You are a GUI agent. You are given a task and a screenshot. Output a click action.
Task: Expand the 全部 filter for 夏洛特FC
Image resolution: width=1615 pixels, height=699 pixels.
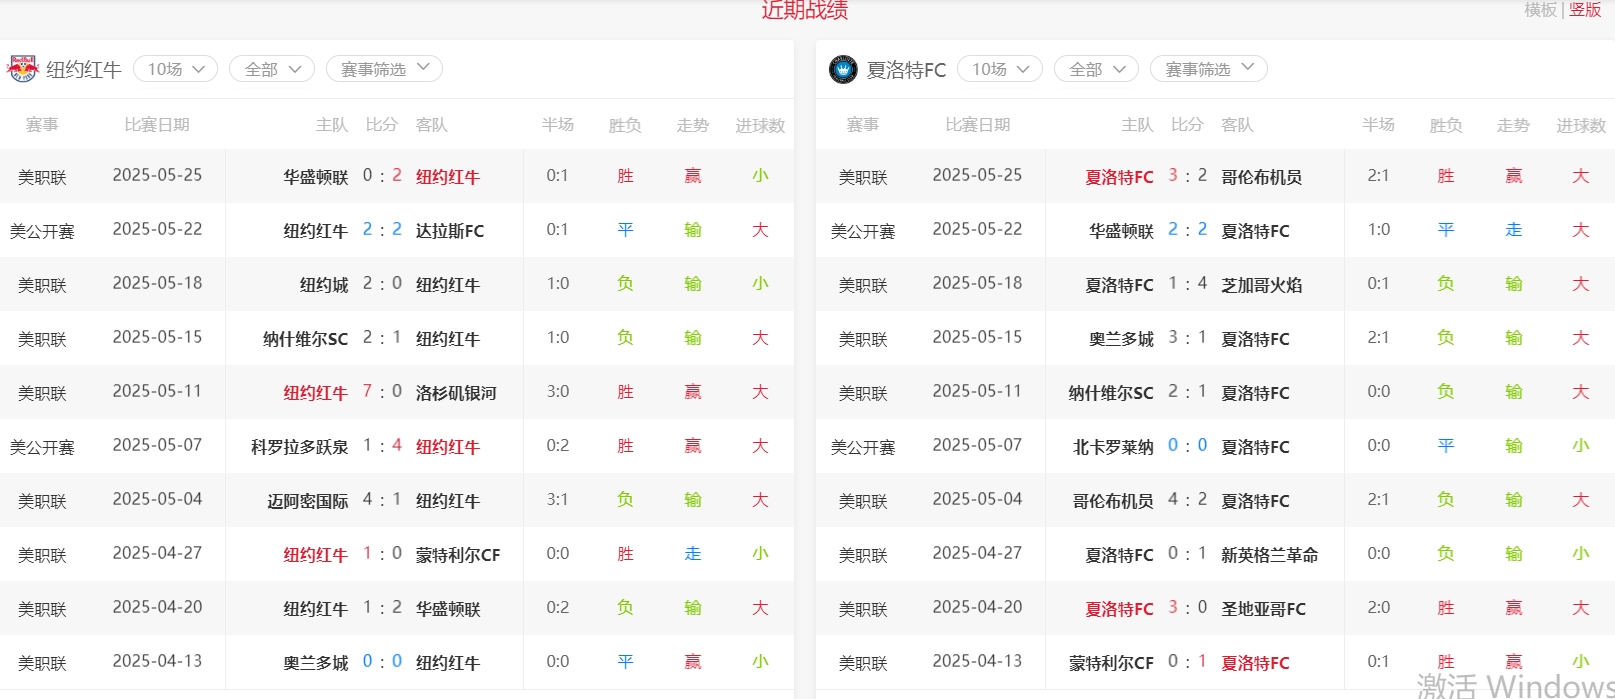point(1096,69)
